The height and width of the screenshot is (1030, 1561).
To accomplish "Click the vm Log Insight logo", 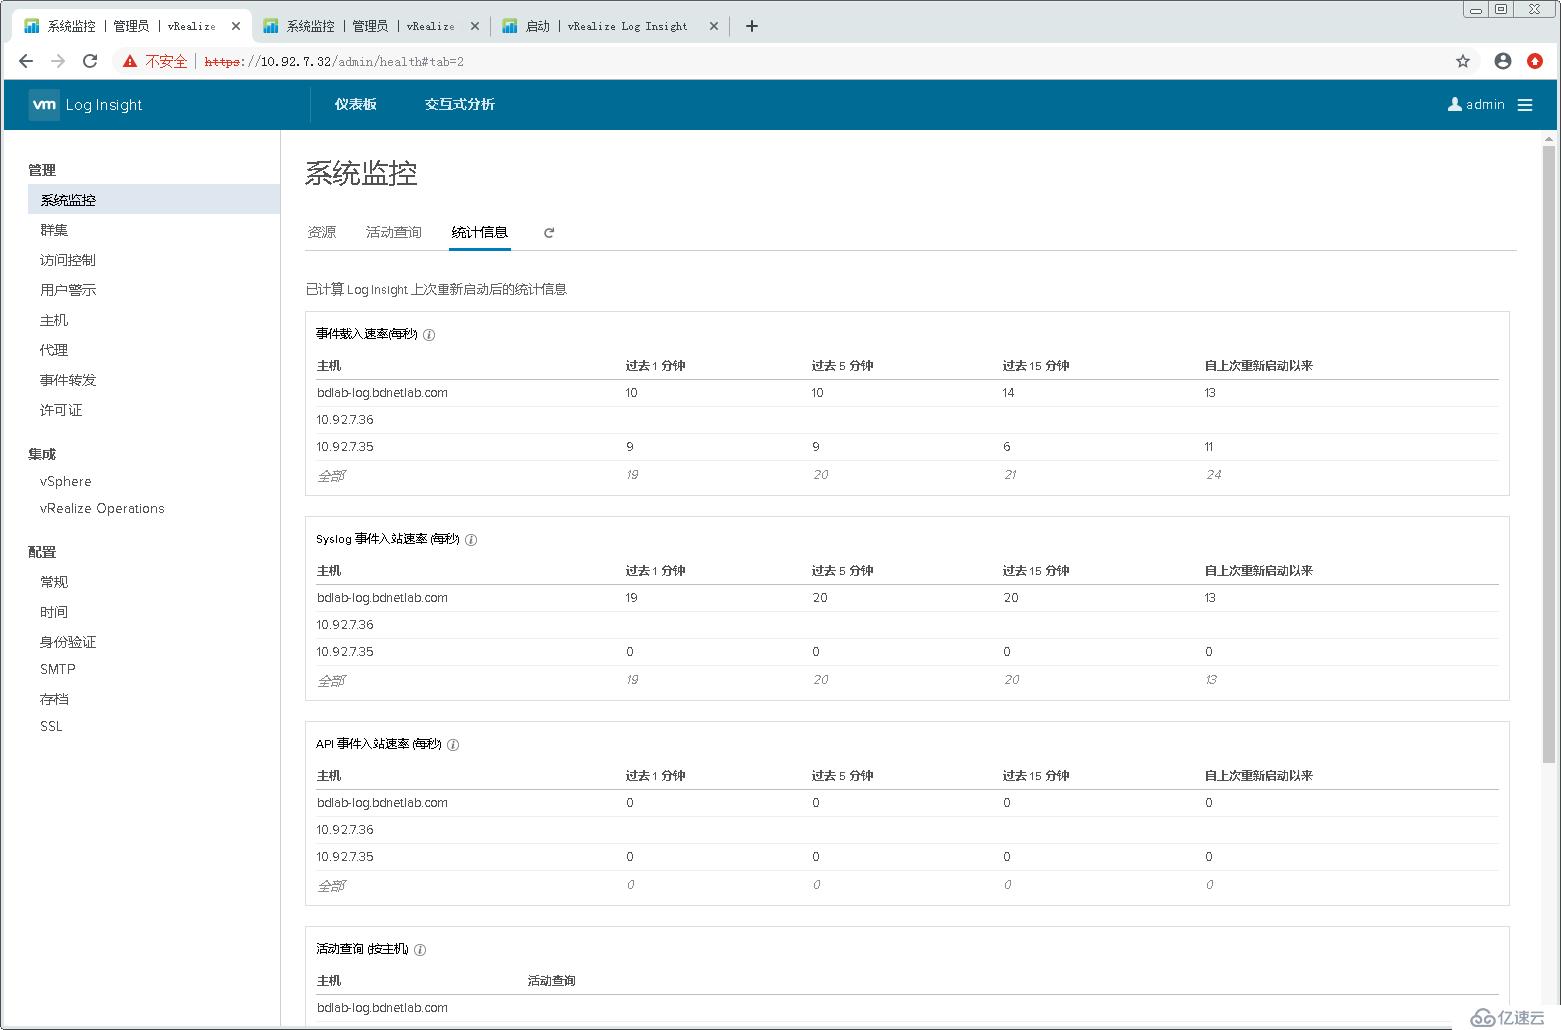I will click(86, 105).
